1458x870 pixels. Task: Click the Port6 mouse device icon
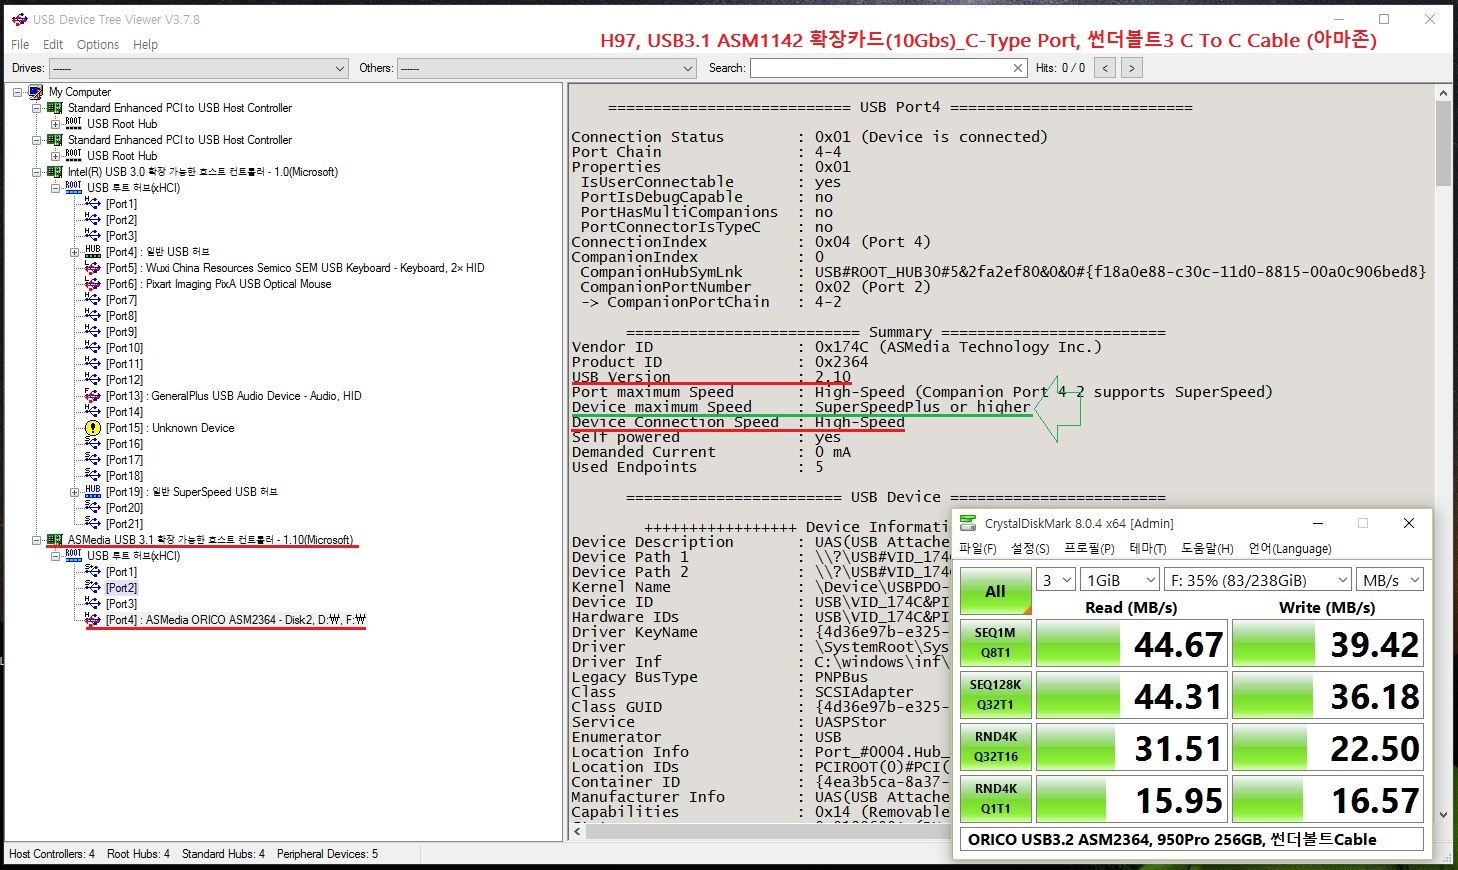tap(92, 284)
